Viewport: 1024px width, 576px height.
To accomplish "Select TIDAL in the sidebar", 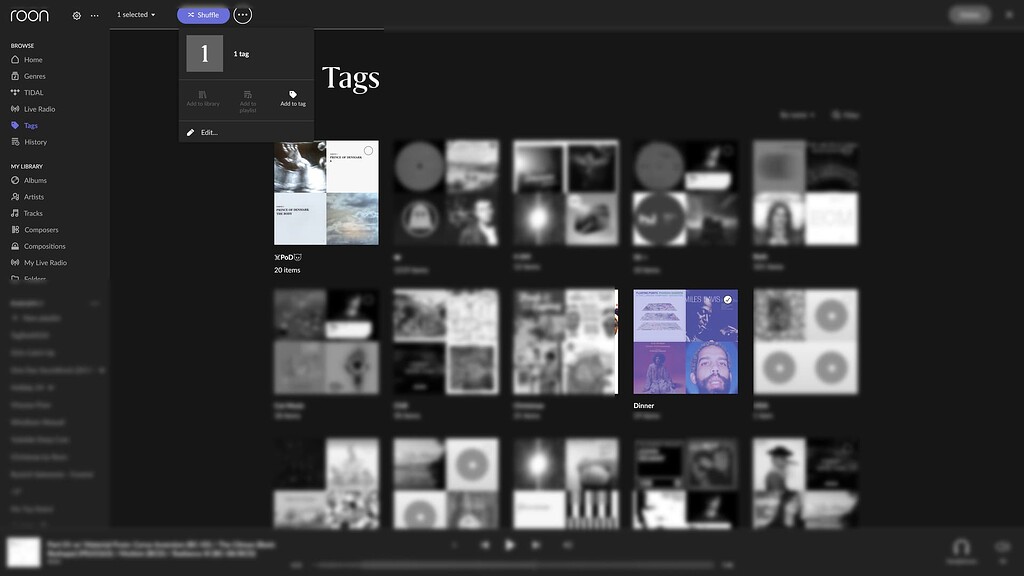I will coord(31,92).
